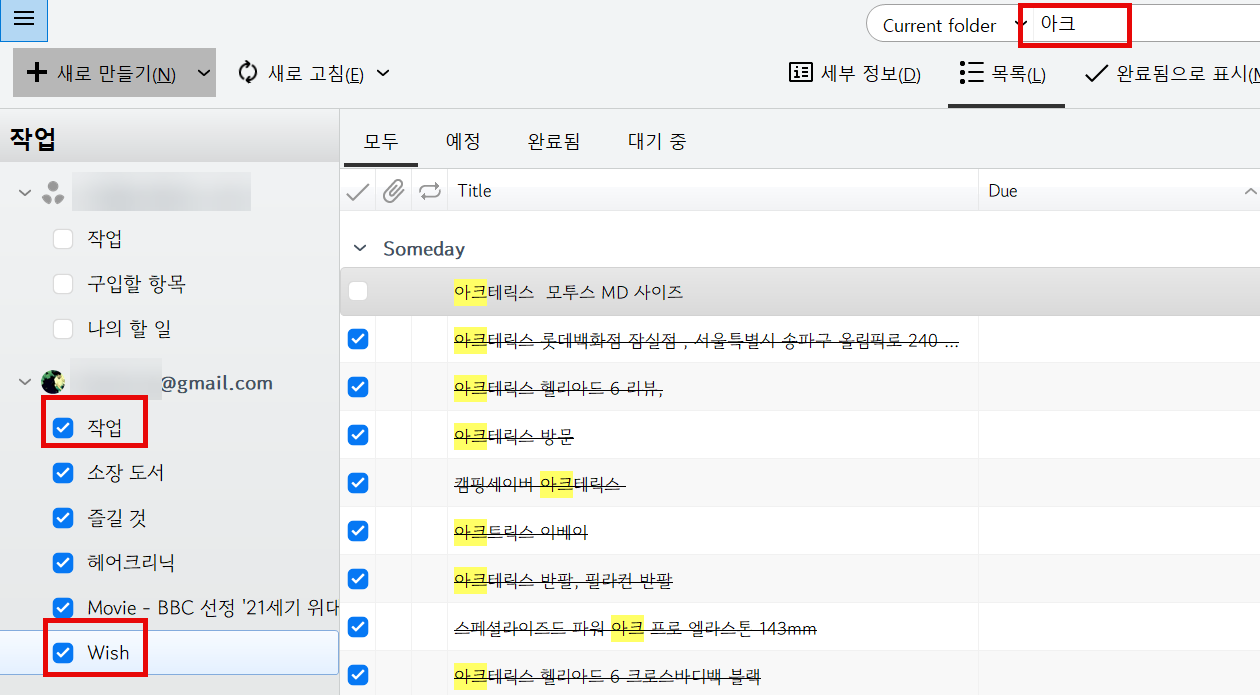Select the 소장 도서 list label
Image resolution: width=1260 pixels, height=695 pixels.
click(x=125, y=473)
